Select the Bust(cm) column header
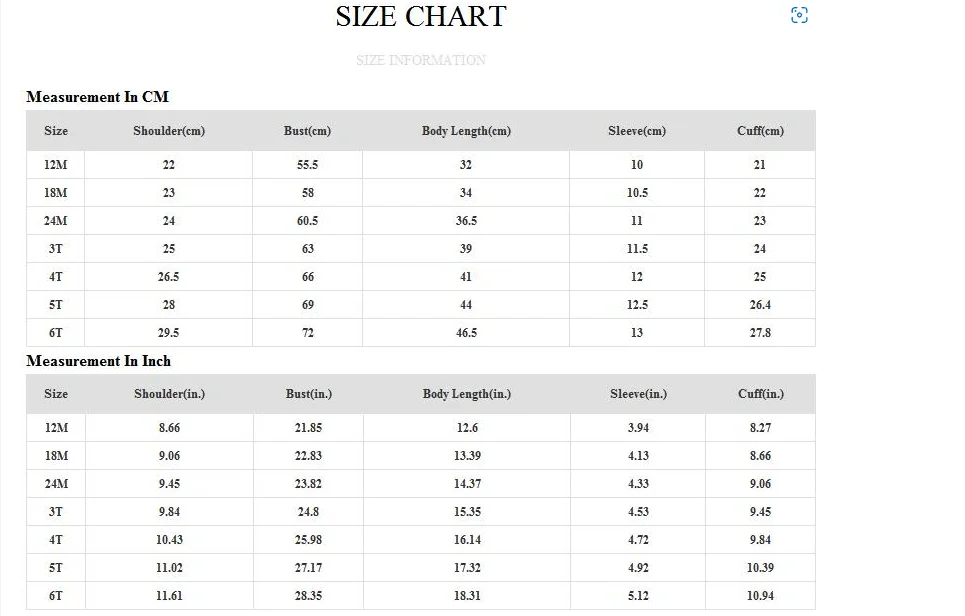This screenshot has width=965, height=616. tap(307, 131)
